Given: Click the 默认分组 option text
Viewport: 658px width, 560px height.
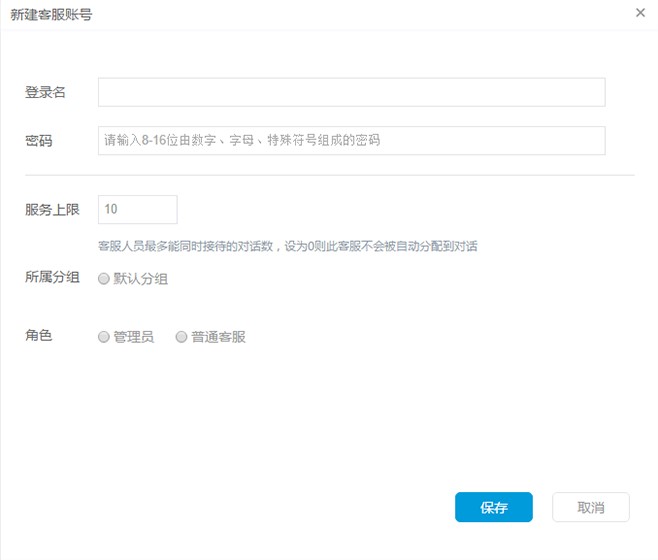Looking at the screenshot, I should 140,279.
